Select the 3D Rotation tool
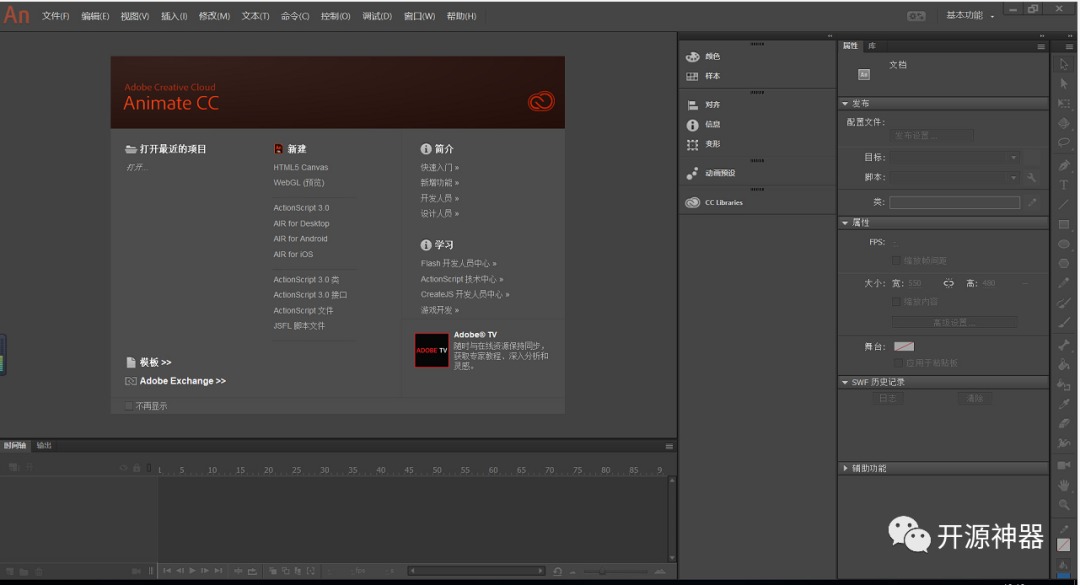Screen dimensions: 1080x585 pos(1064,123)
